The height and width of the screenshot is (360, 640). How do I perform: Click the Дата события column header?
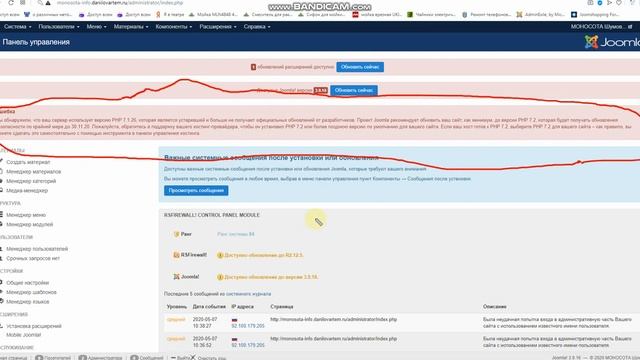pyautogui.click(x=209, y=306)
